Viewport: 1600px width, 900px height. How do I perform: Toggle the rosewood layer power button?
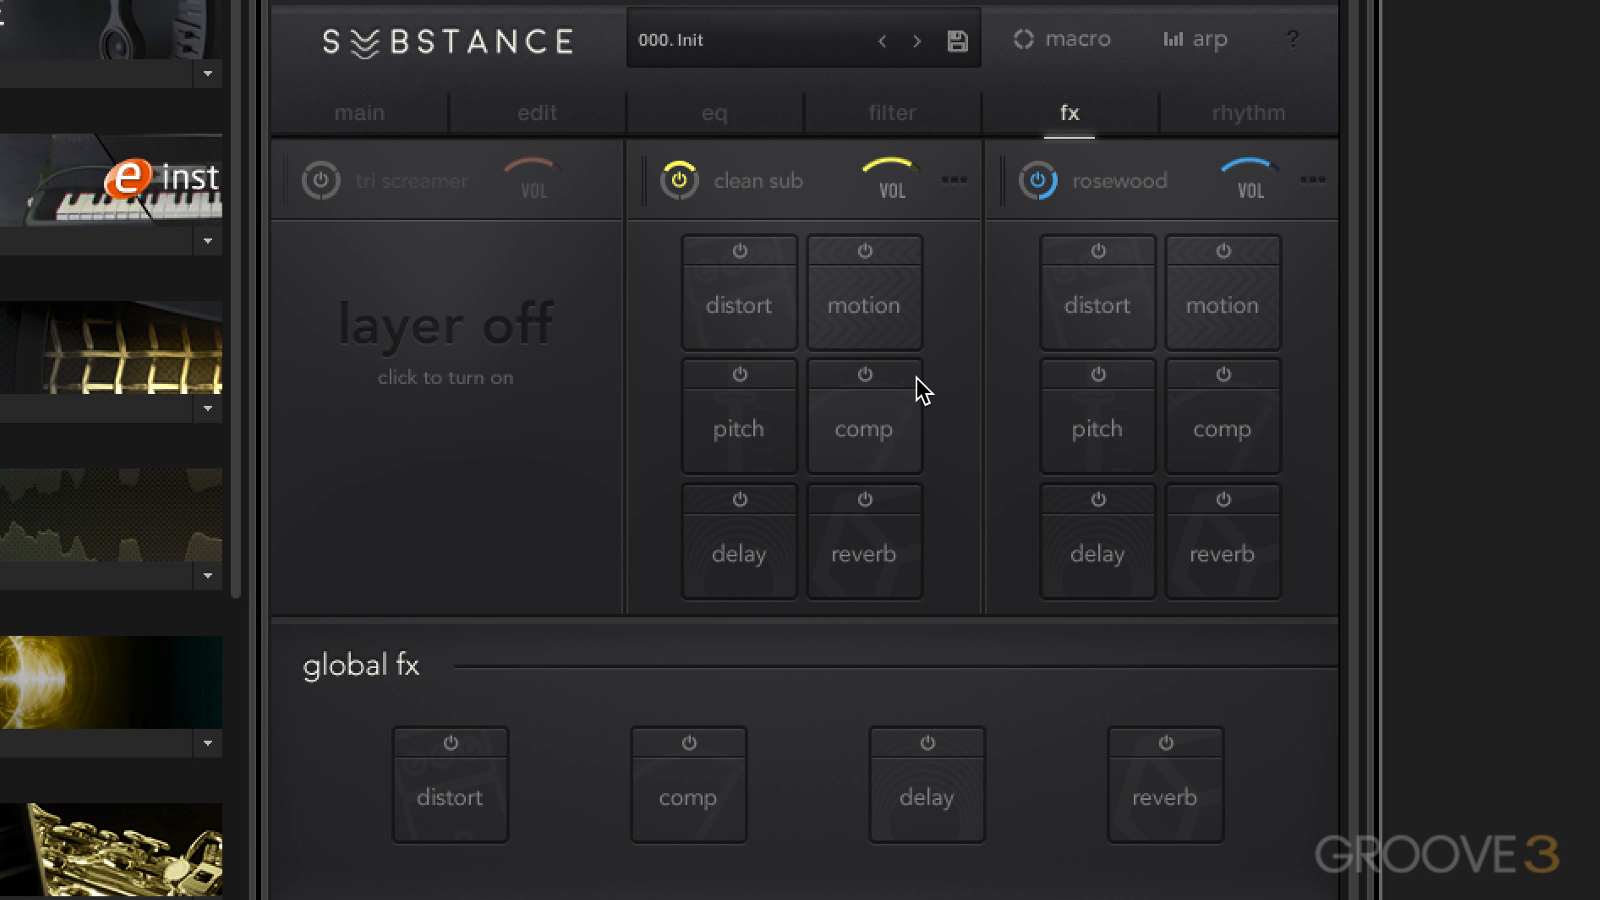(1037, 181)
